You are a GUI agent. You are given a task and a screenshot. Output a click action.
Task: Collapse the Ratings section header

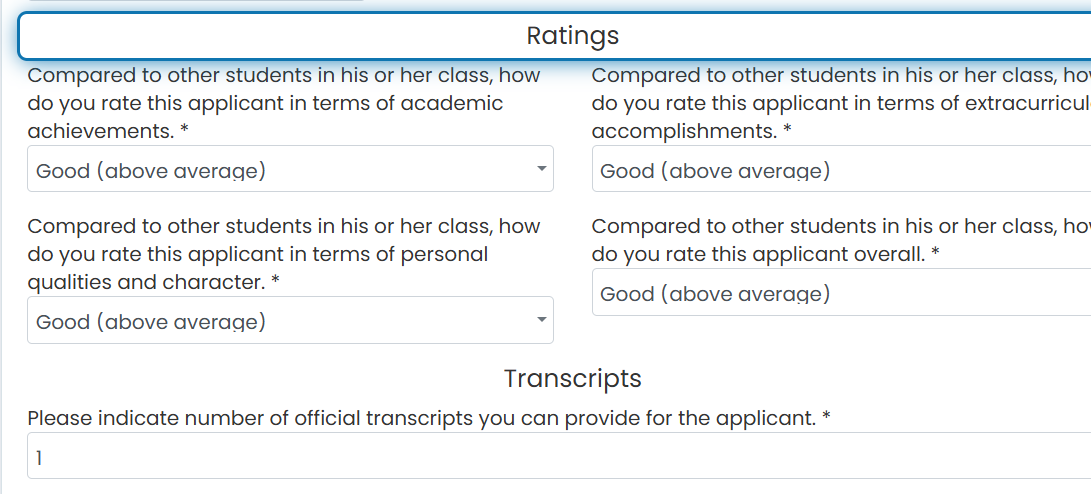tap(555, 35)
